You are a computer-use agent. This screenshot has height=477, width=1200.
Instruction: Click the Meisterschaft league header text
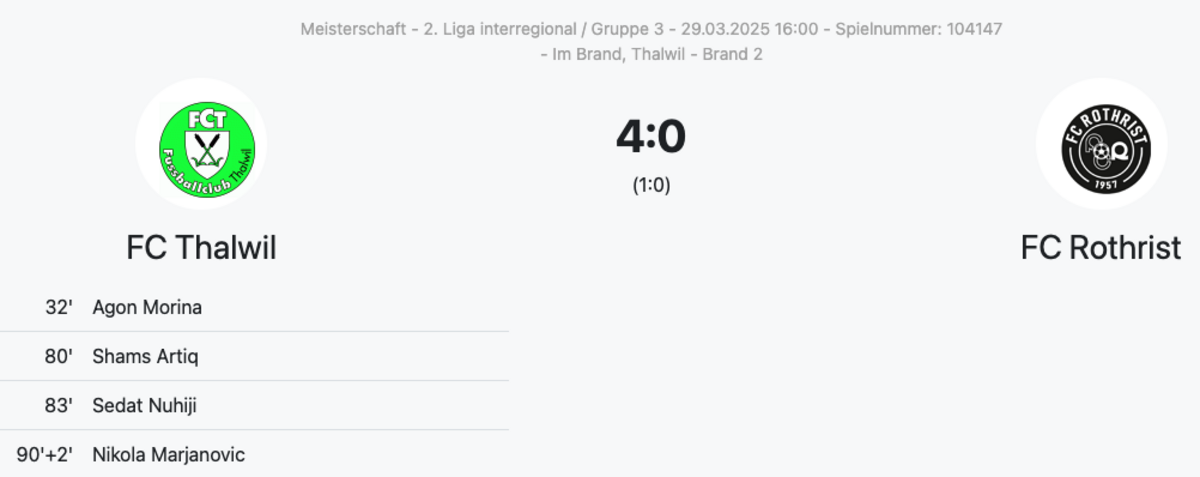(x=353, y=29)
